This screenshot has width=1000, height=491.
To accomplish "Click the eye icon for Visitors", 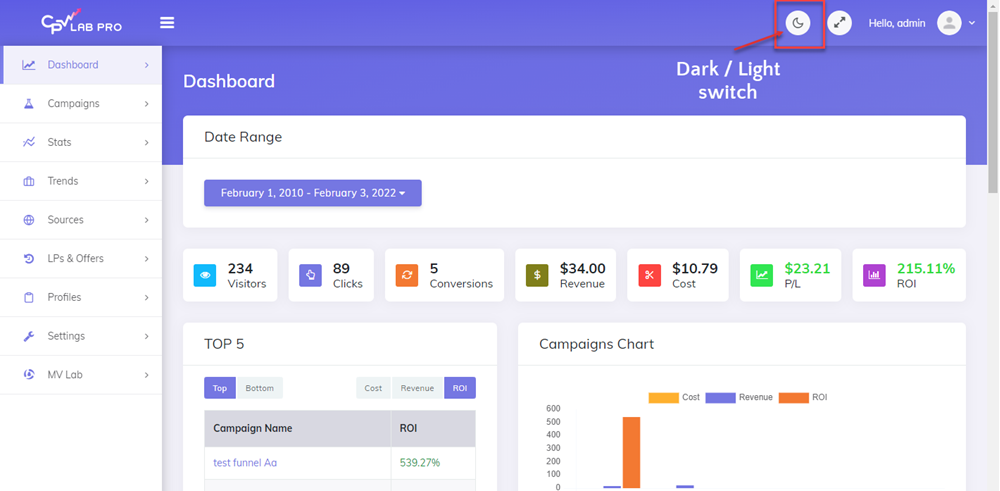I will (x=205, y=275).
